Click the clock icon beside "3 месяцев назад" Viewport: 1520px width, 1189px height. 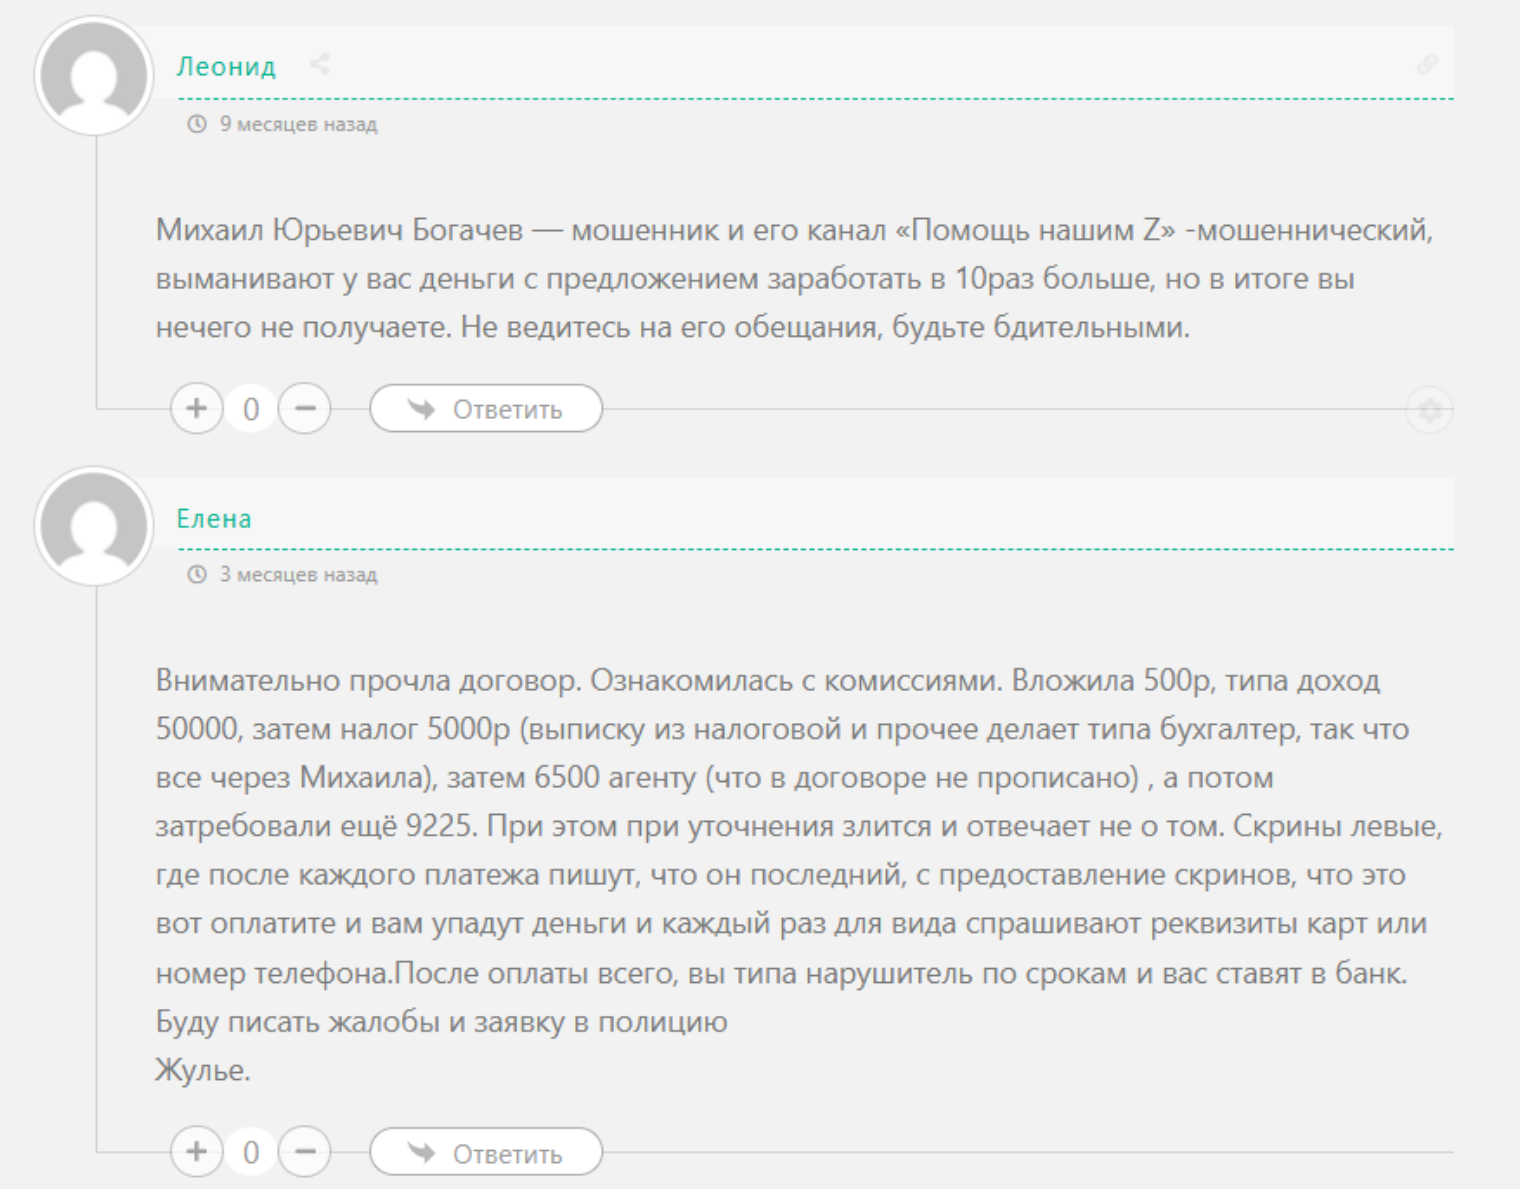(197, 574)
